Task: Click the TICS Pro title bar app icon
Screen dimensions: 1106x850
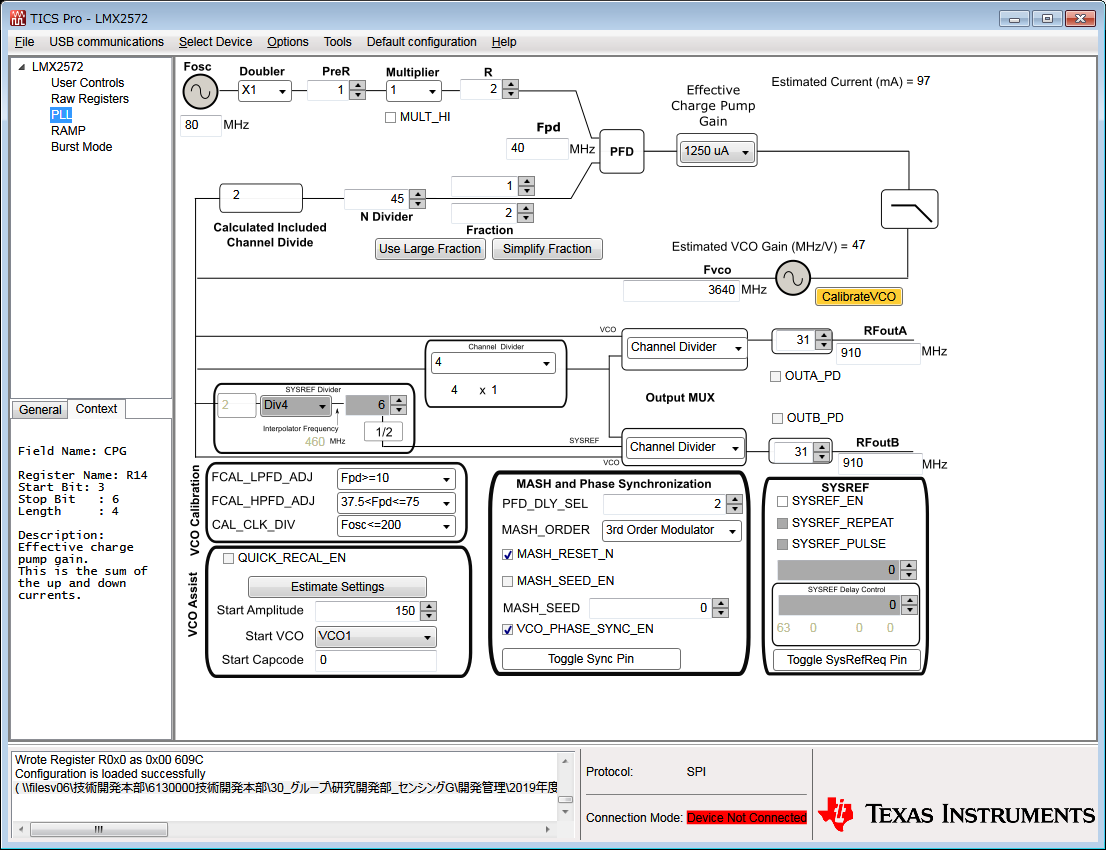Action: 18,18
